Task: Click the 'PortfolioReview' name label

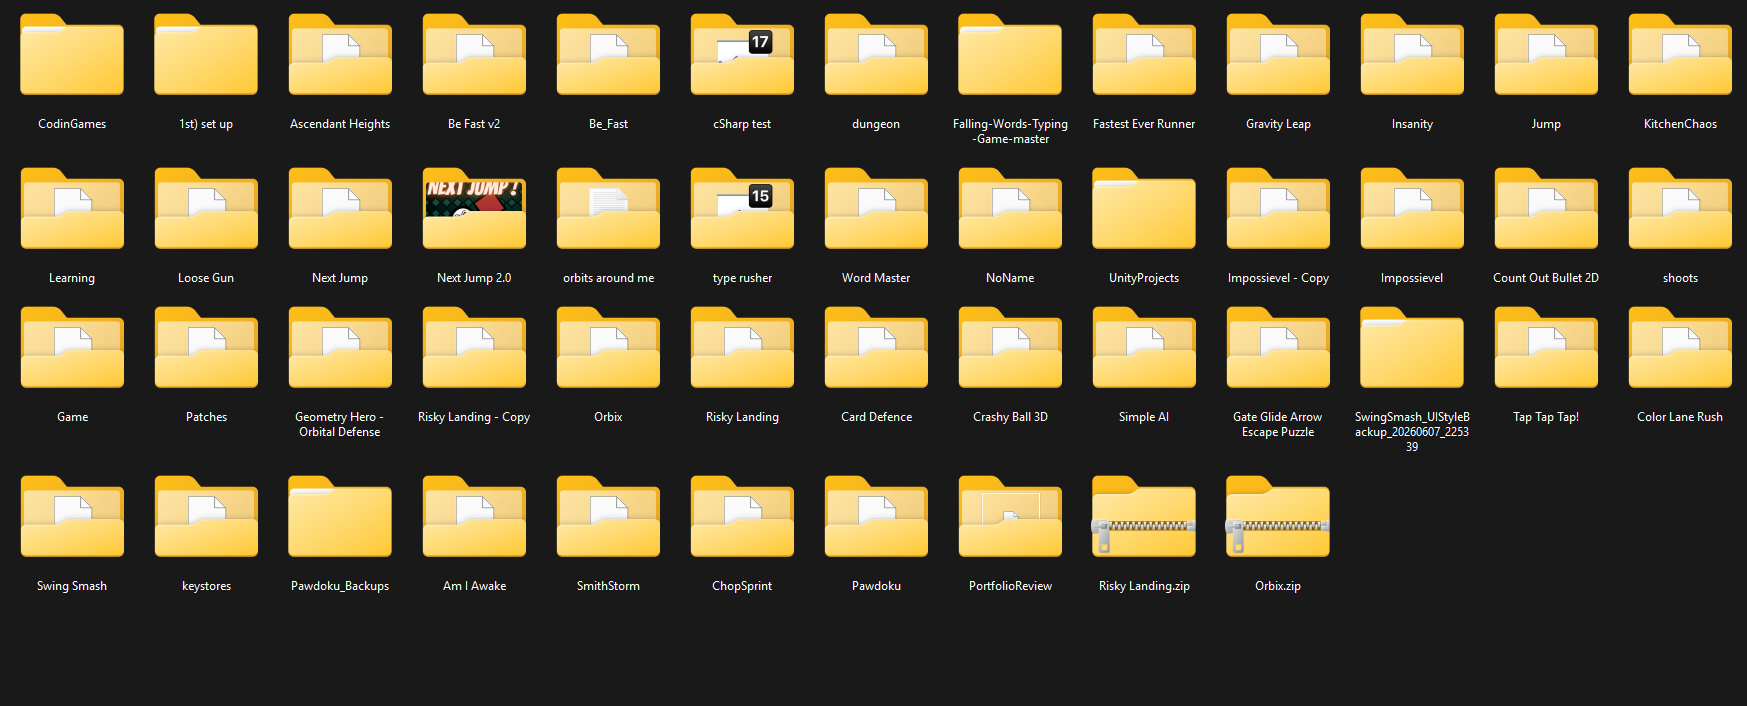Action: click(1010, 586)
